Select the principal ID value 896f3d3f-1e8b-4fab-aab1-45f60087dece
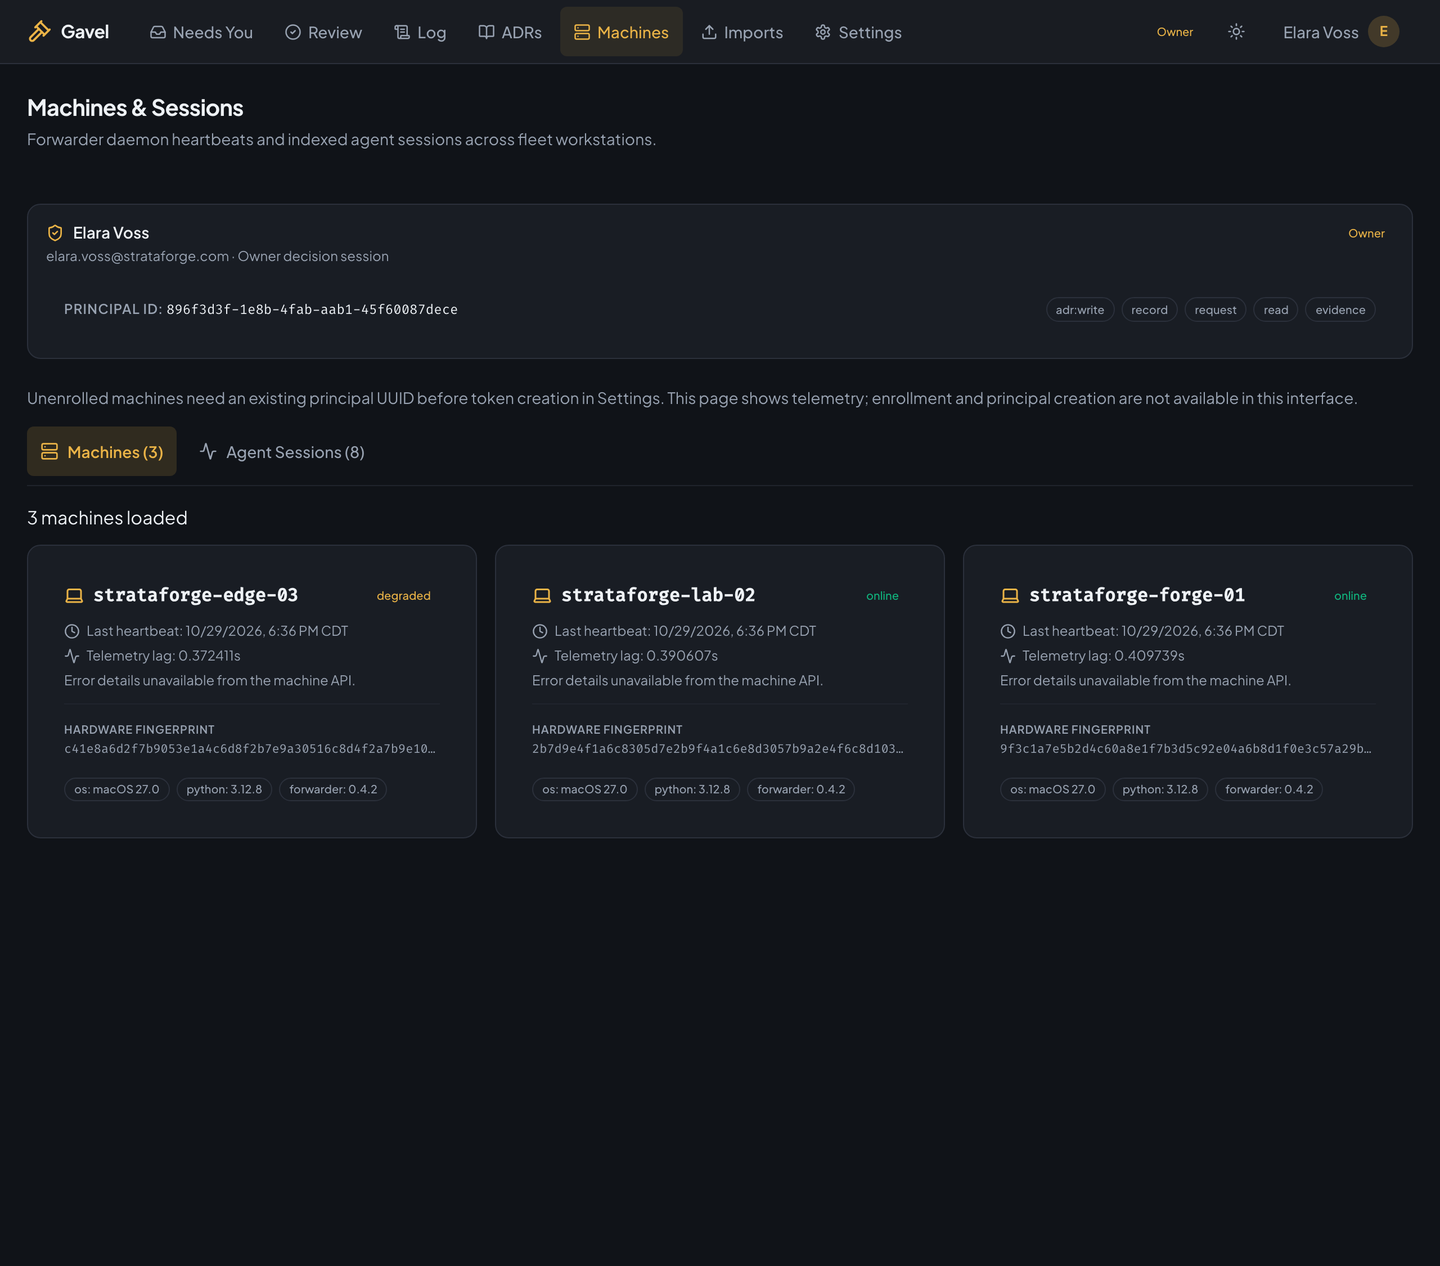Image resolution: width=1440 pixels, height=1266 pixels. point(312,310)
